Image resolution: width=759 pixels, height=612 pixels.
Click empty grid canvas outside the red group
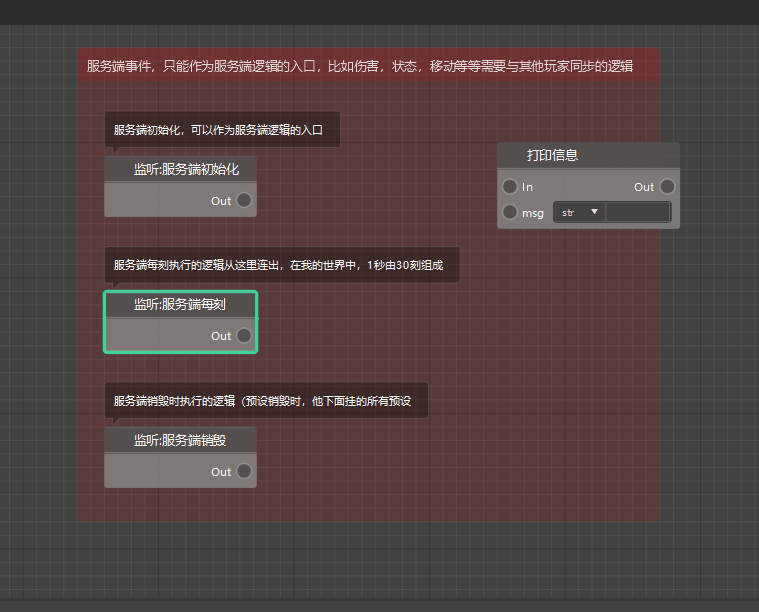[710, 400]
